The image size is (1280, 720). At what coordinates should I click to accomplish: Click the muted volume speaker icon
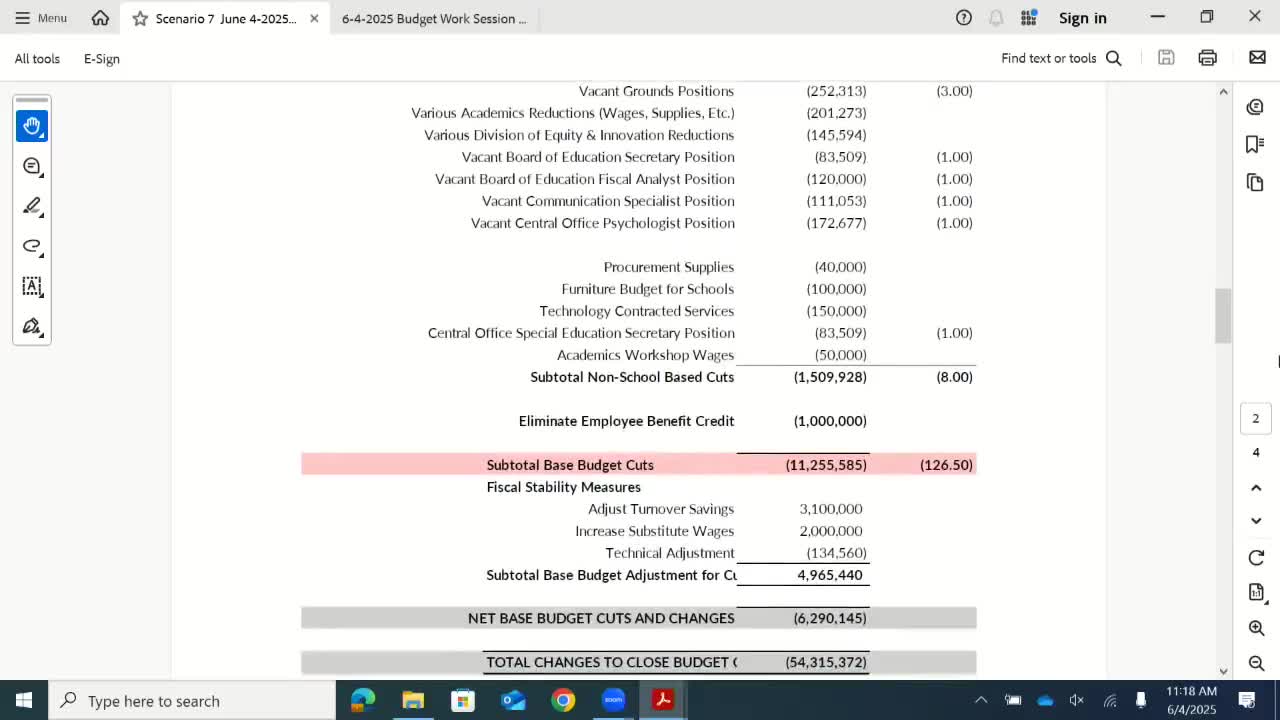coord(1076,700)
